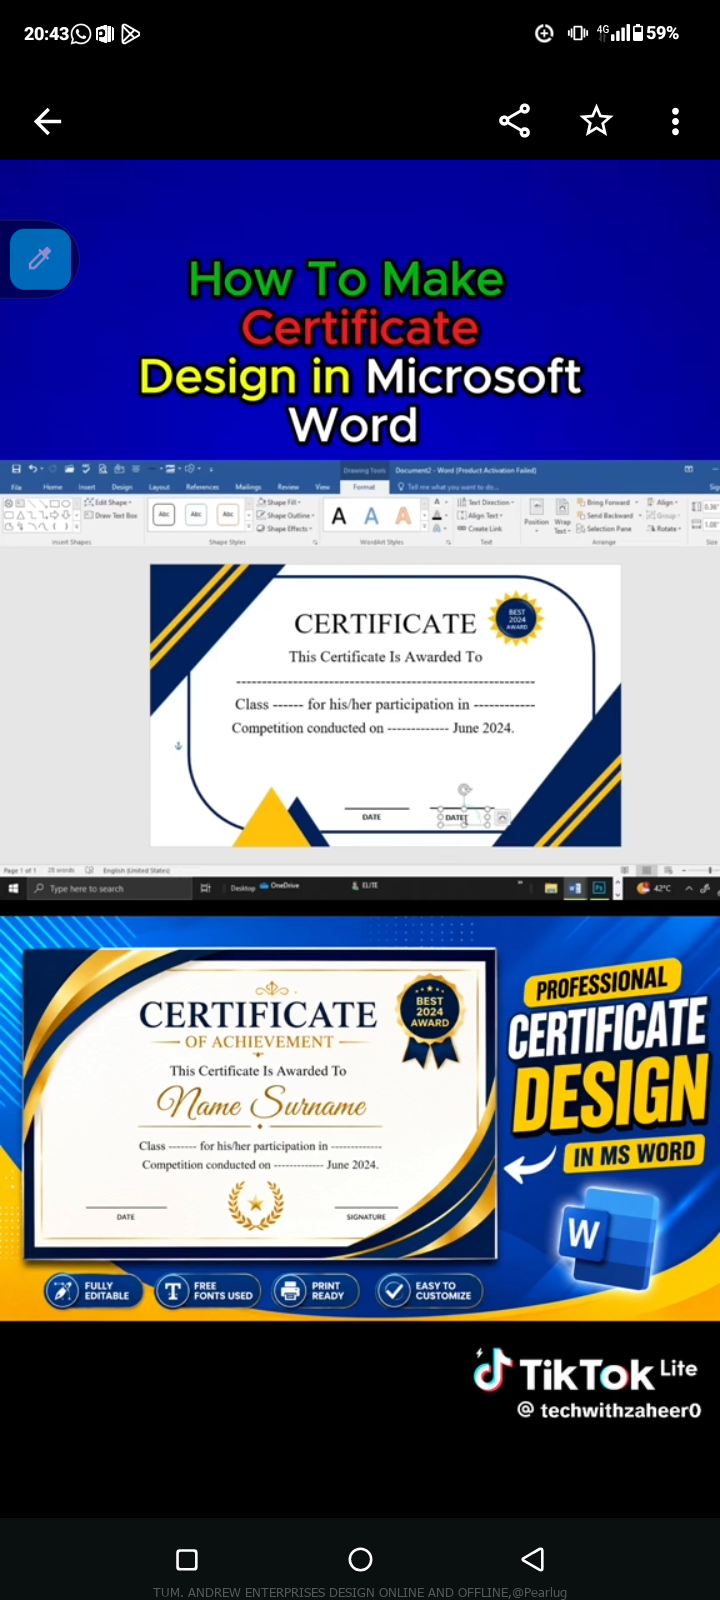Click the Type here to search box
Screen dimensions: 720x1600
pos(110,888)
